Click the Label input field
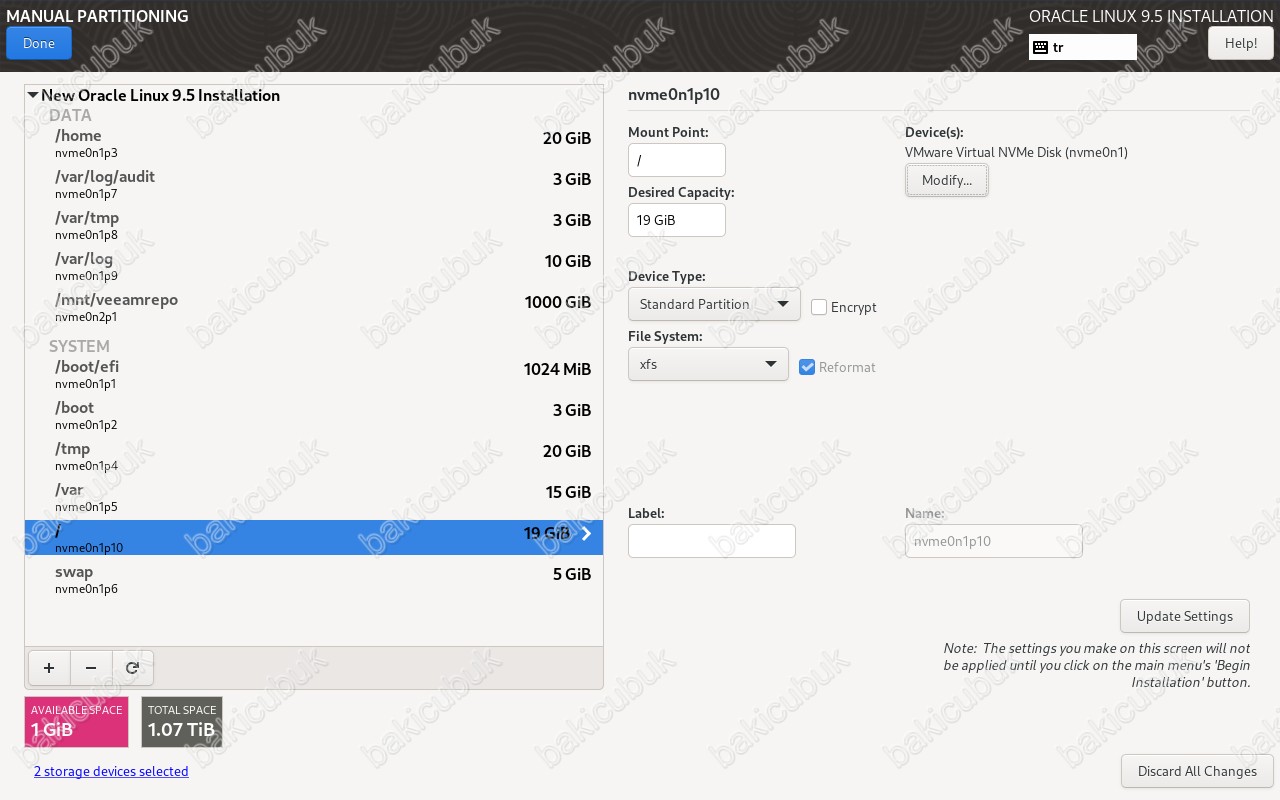The image size is (1280, 800). [x=712, y=541]
